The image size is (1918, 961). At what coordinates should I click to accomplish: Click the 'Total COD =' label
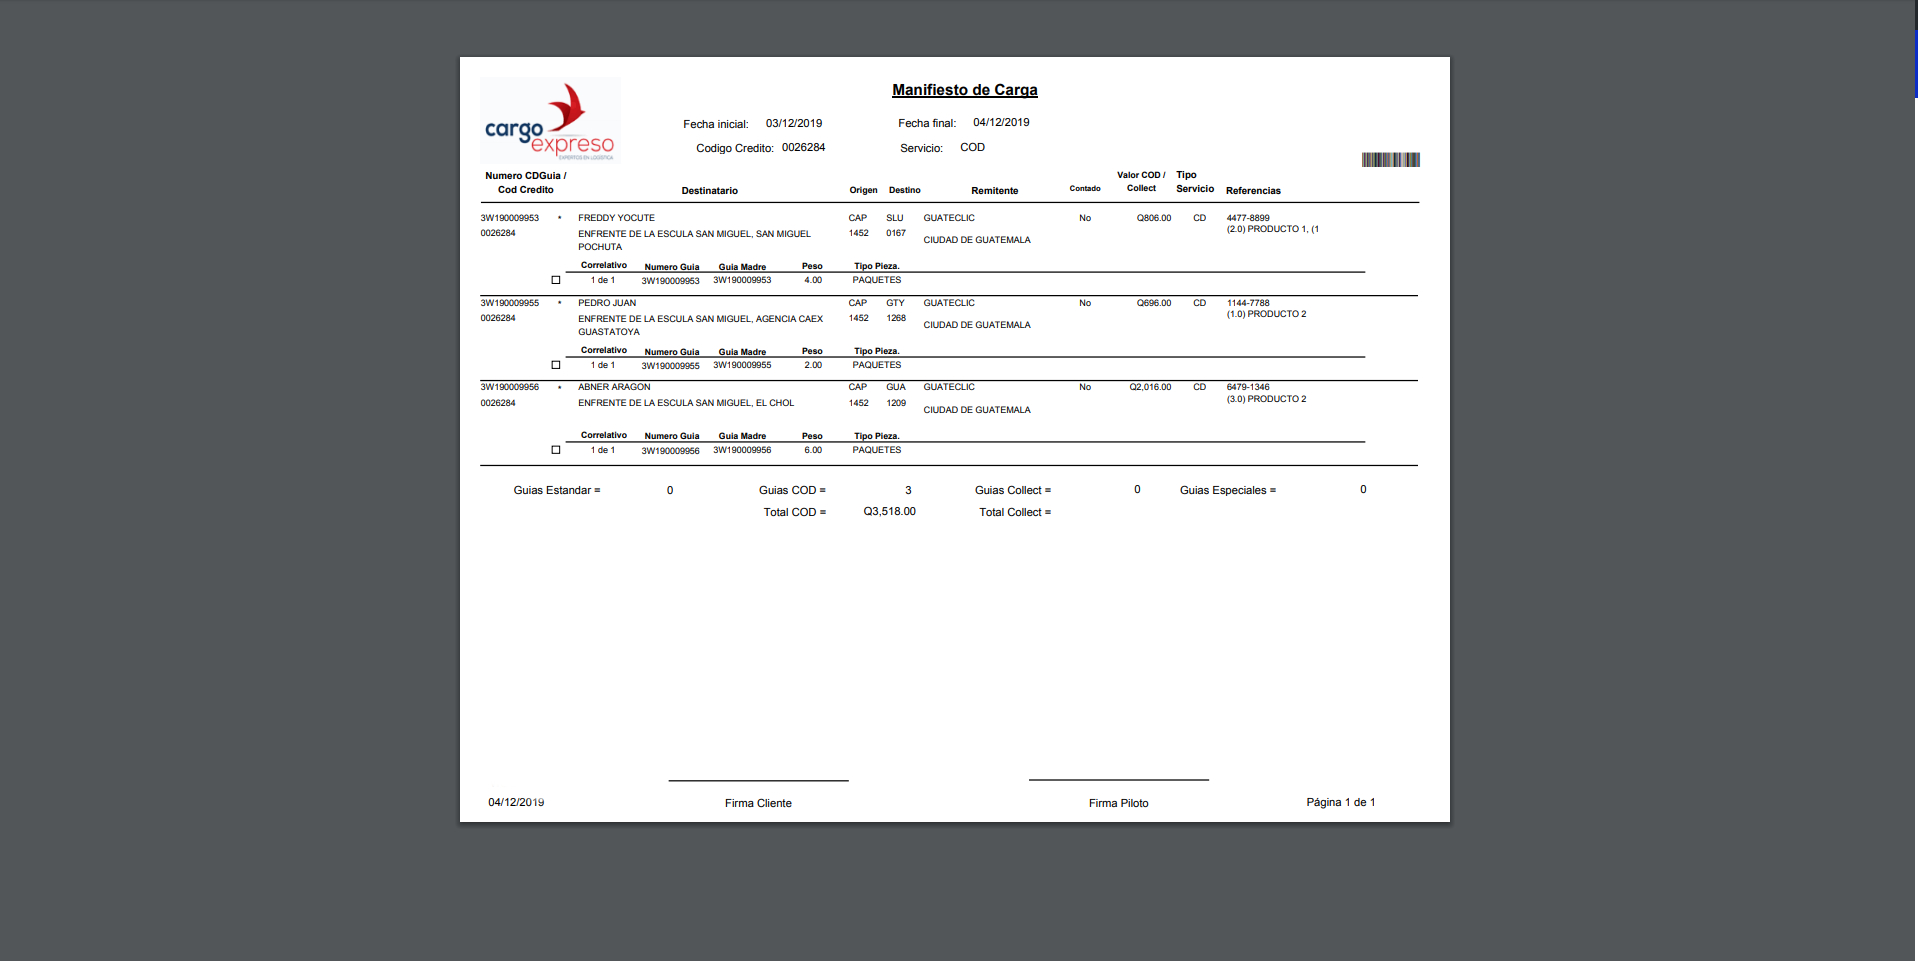(x=795, y=512)
